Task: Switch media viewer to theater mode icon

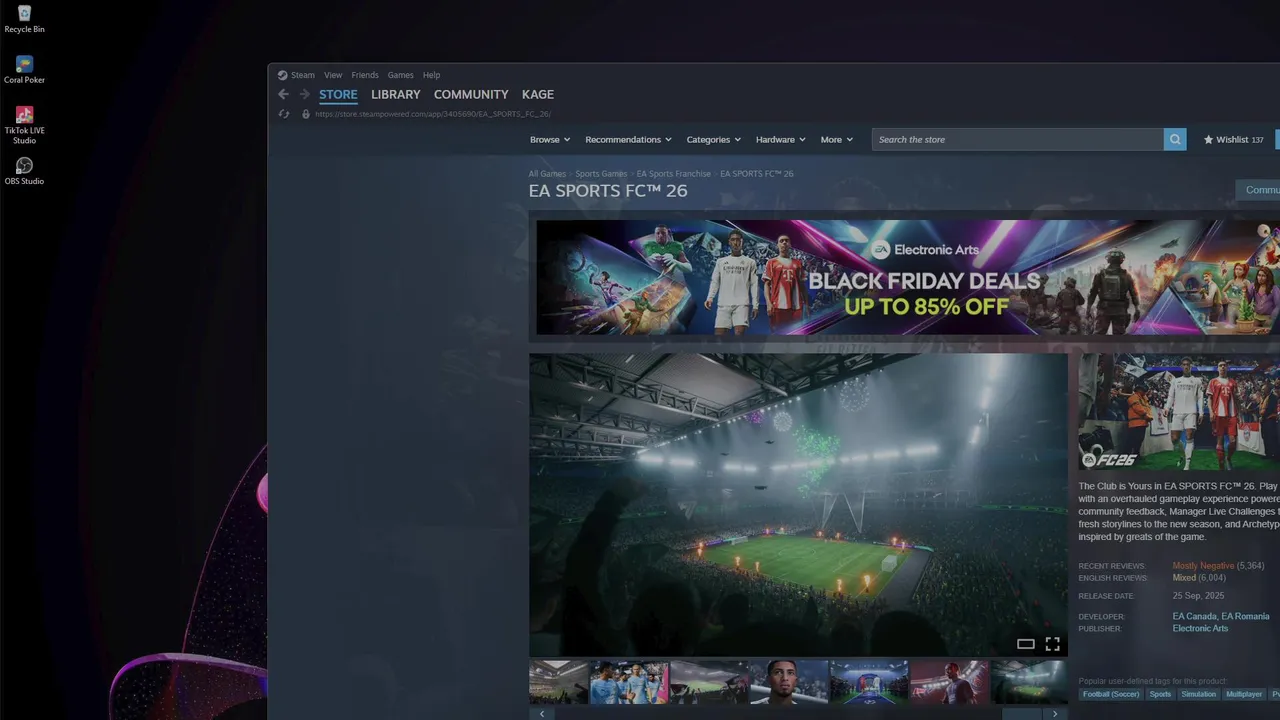Action: (1025, 644)
